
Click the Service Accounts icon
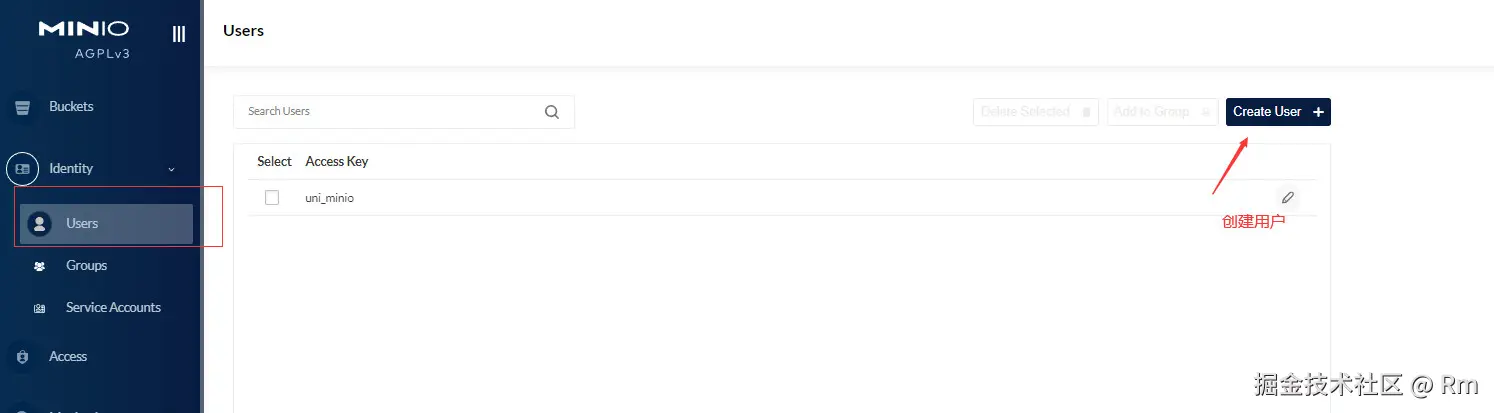[39, 308]
